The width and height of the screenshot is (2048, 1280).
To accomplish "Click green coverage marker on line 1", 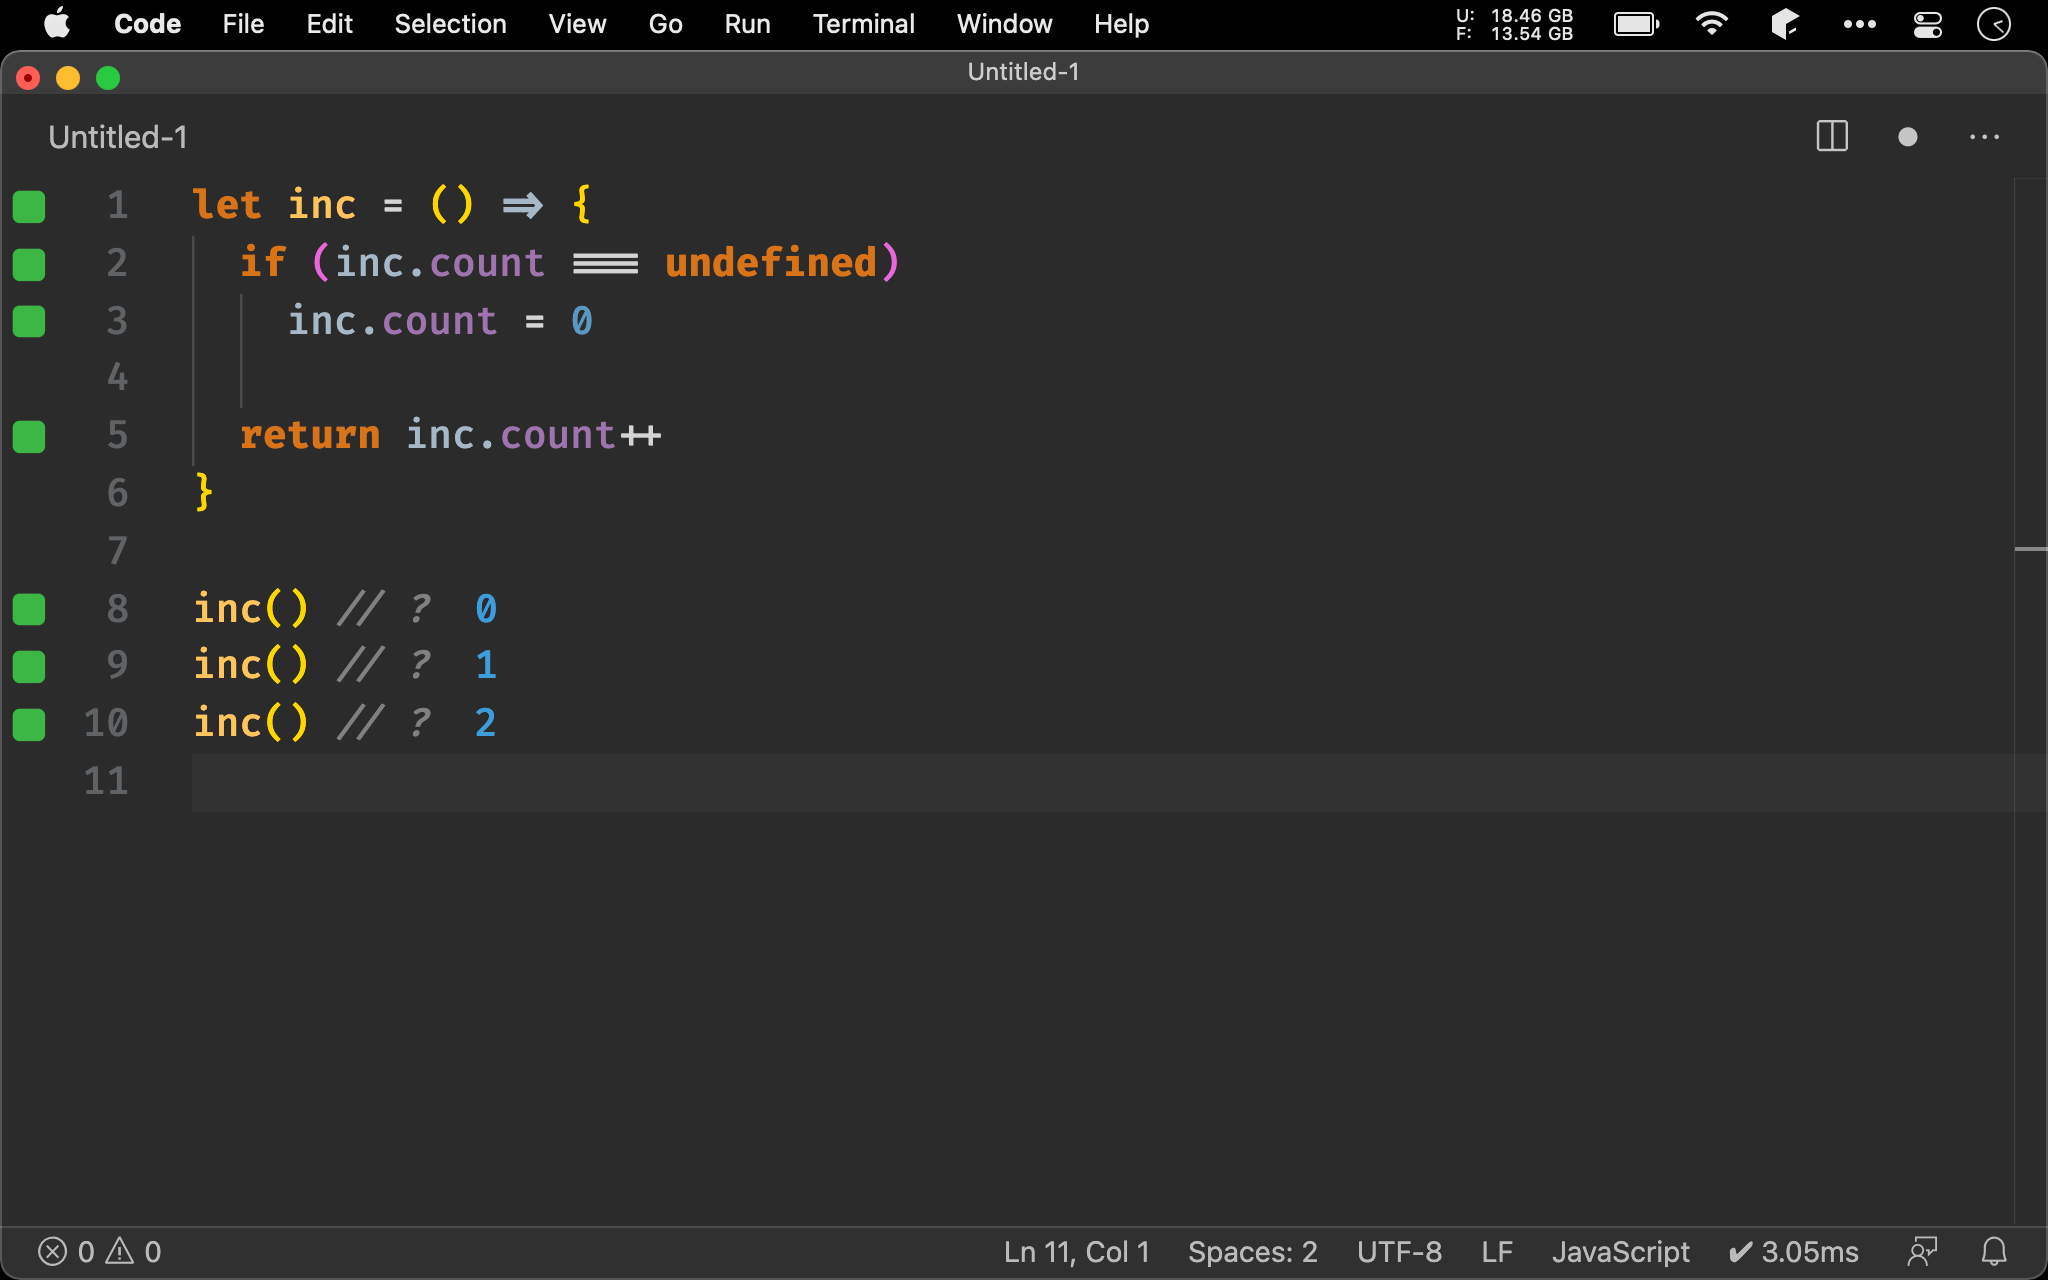I will coord(29,206).
